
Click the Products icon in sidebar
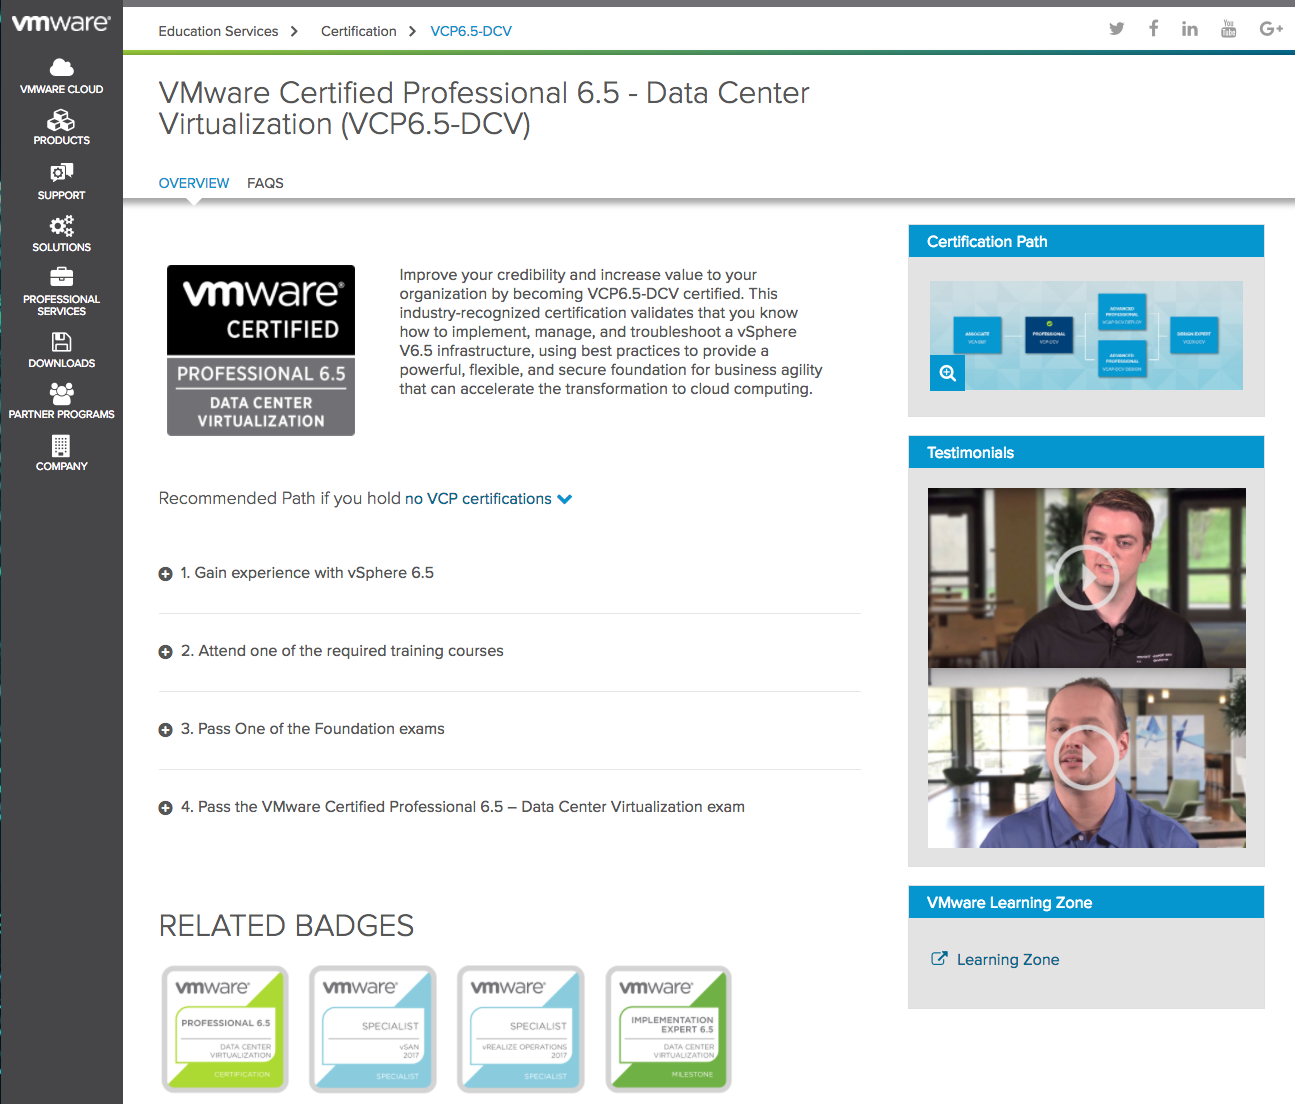(61, 121)
